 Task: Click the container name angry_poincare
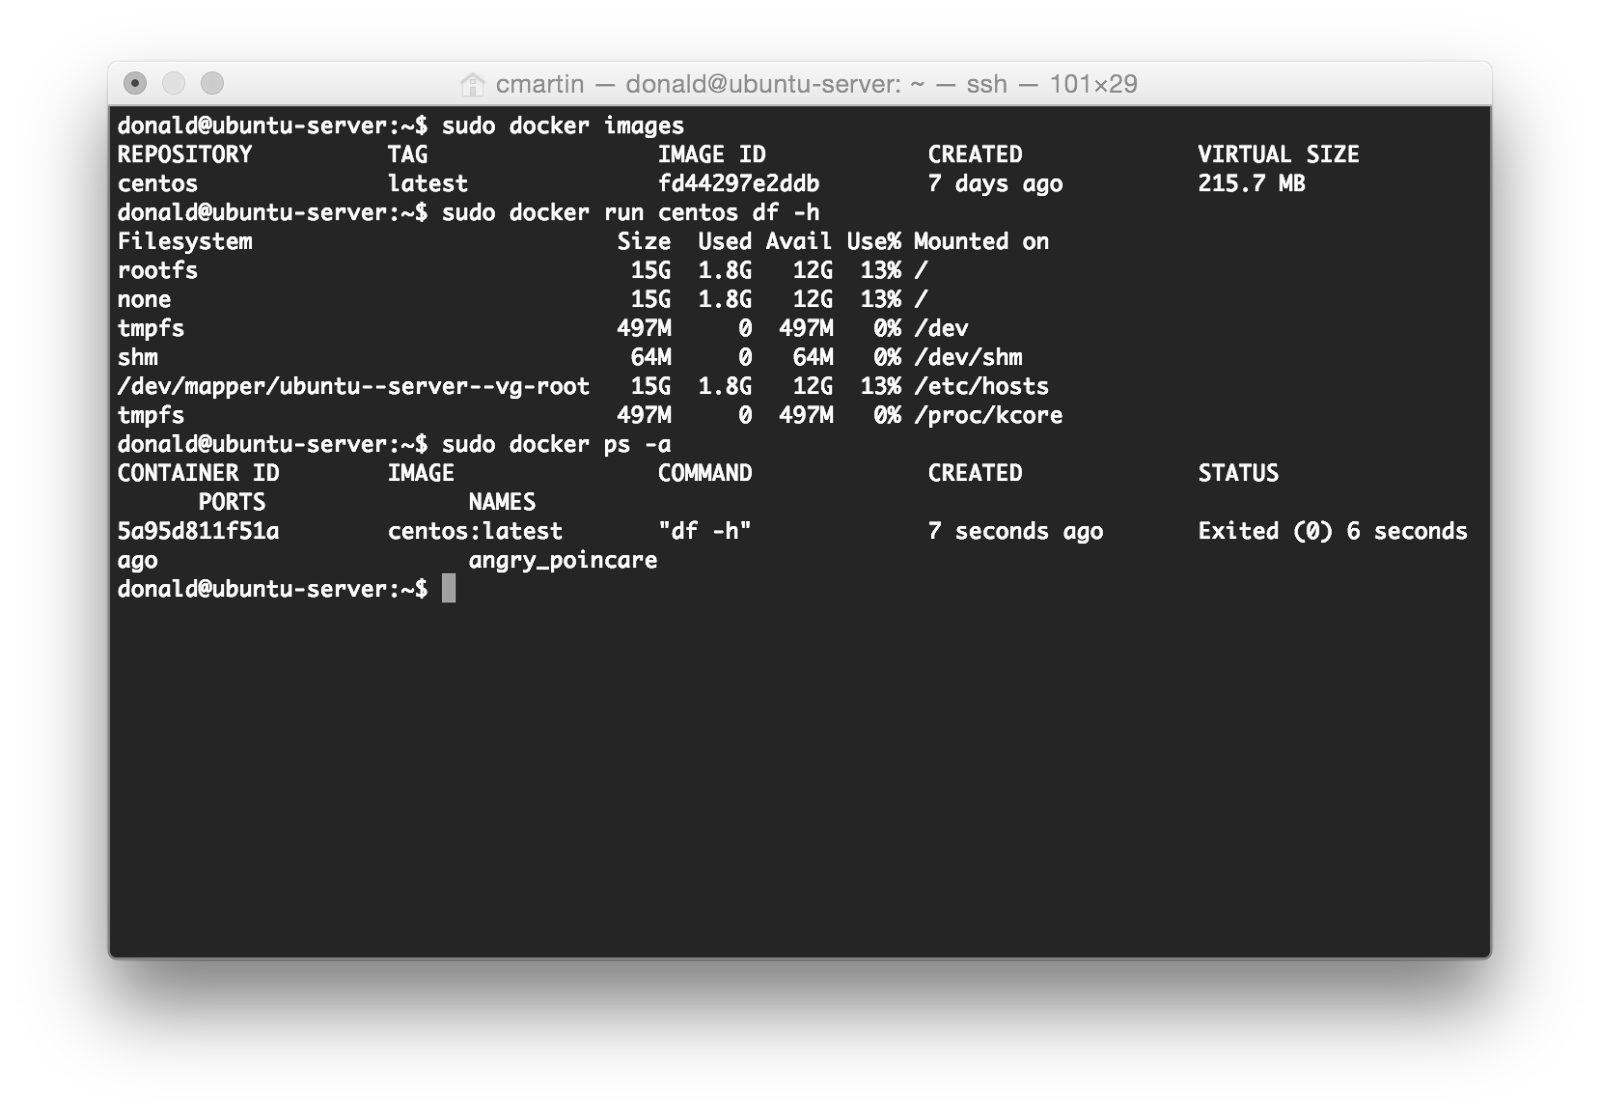point(563,561)
